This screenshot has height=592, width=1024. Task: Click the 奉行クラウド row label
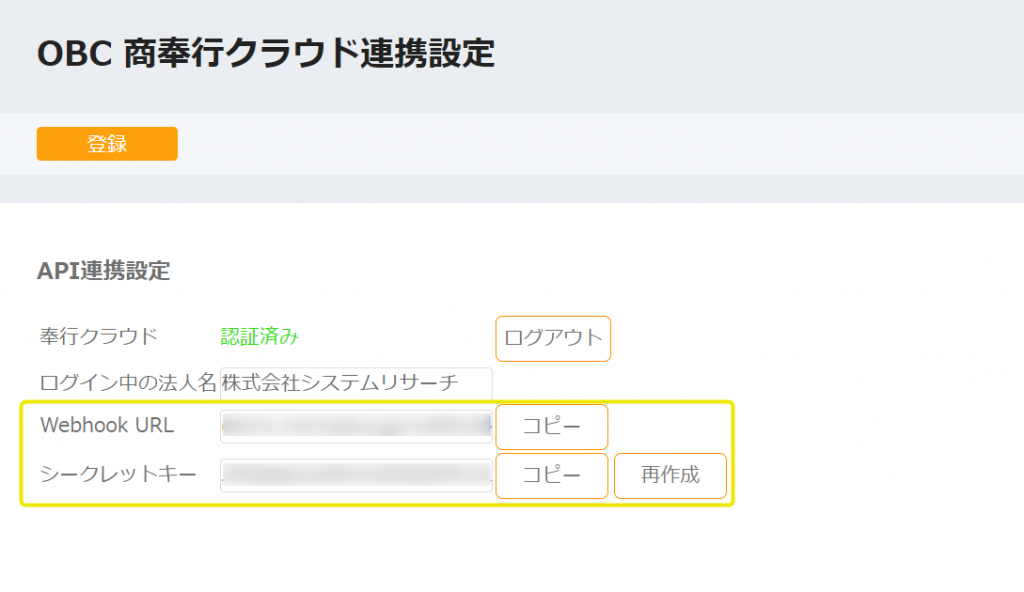point(99,337)
